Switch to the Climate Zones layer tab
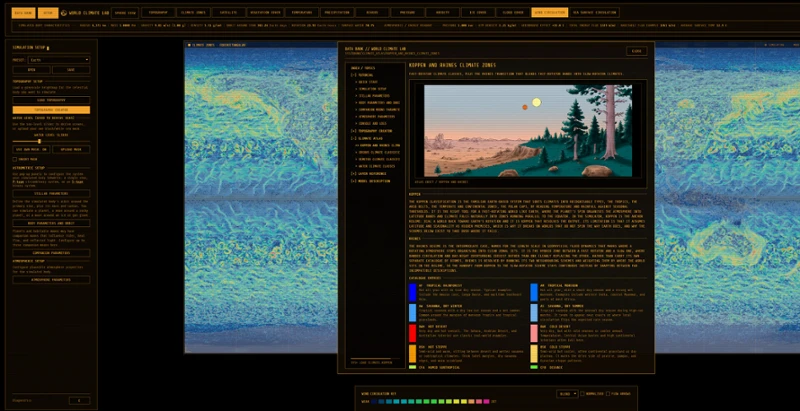 click(193, 13)
